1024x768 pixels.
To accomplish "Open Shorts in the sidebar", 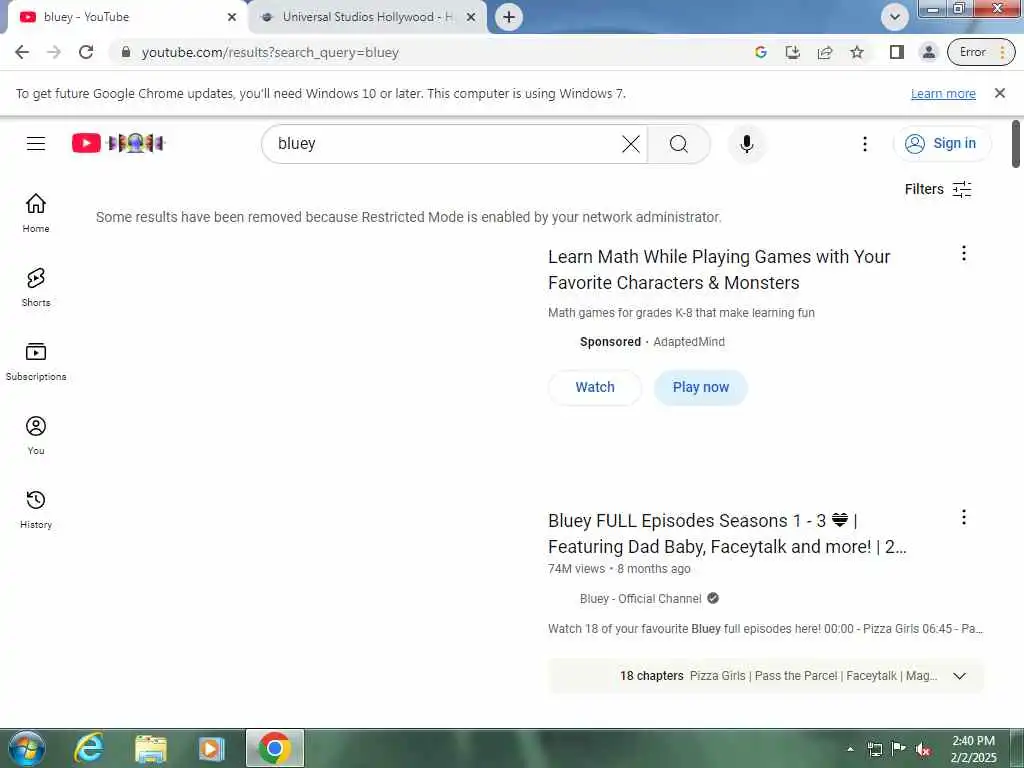I will (36, 287).
